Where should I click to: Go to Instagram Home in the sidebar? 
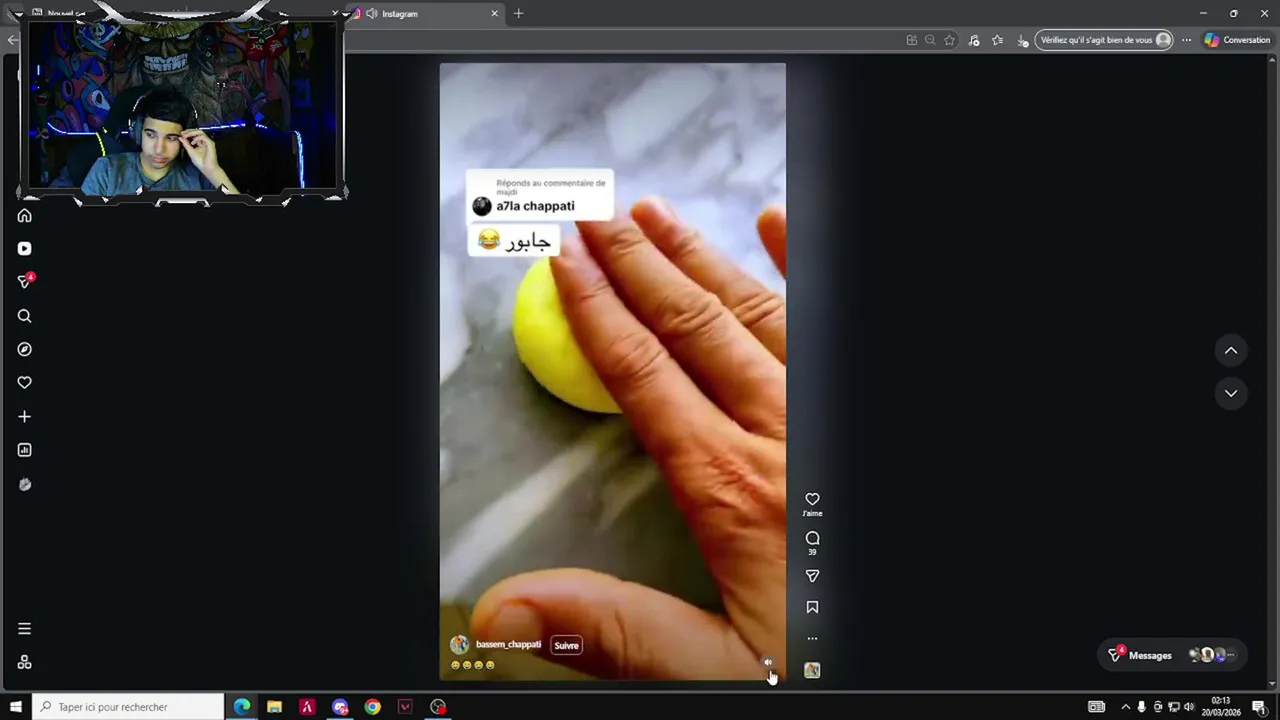25,215
